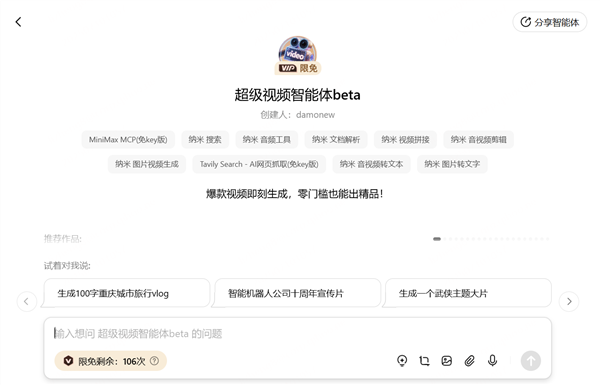Select the 纳米 音视频转文本 tag
The height and width of the screenshot is (385, 600).
pos(371,164)
